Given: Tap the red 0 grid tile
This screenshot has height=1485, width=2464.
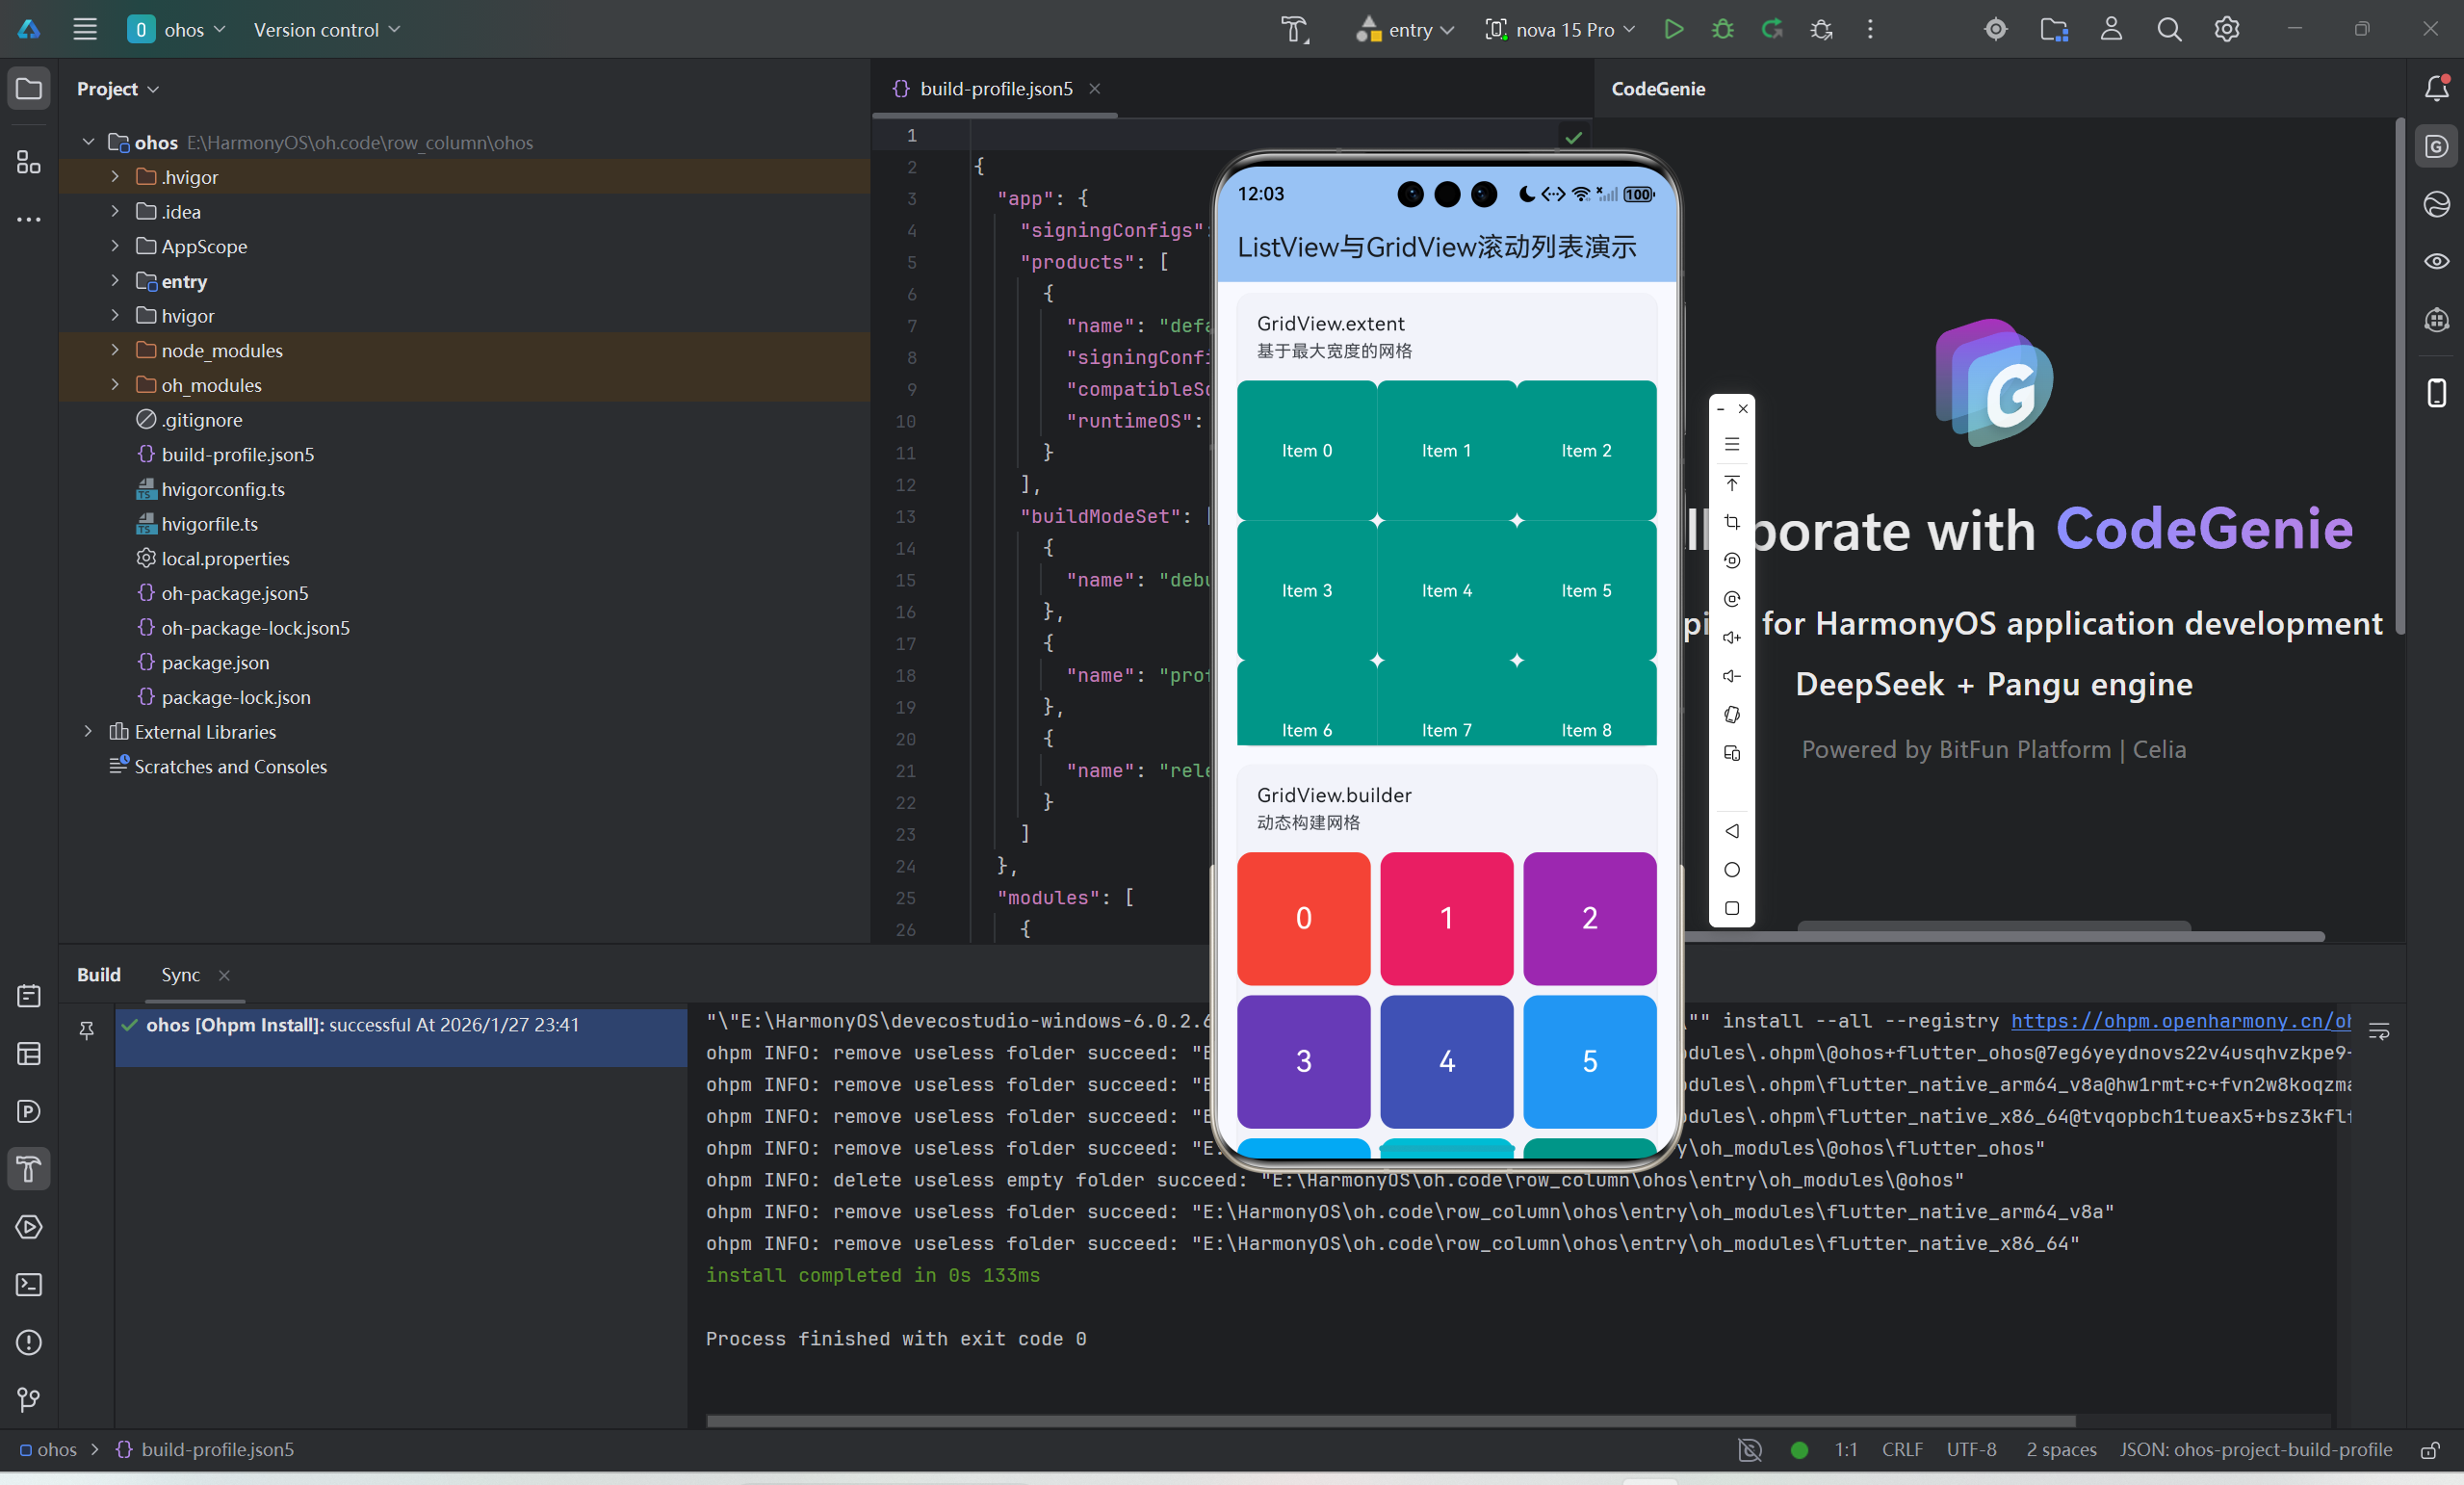Looking at the screenshot, I should point(1303,918).
